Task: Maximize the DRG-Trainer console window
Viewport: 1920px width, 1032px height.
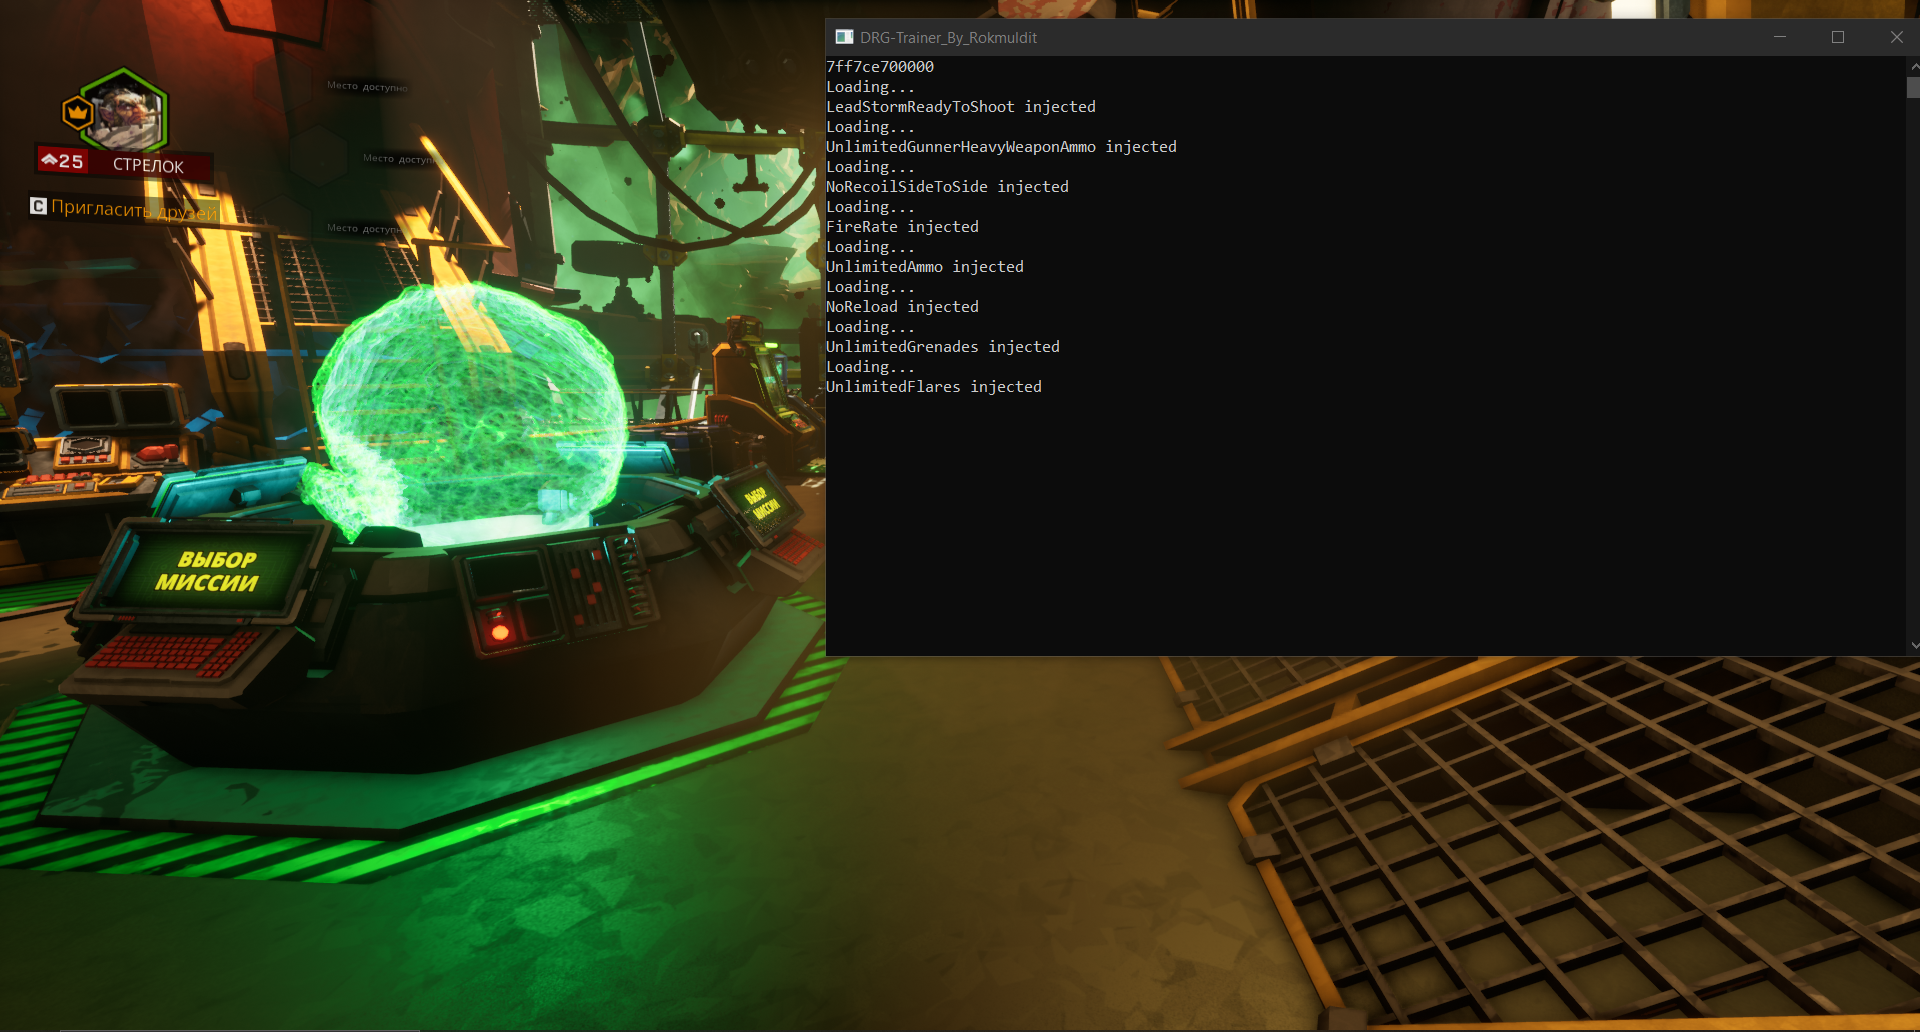Action: 1838,37
